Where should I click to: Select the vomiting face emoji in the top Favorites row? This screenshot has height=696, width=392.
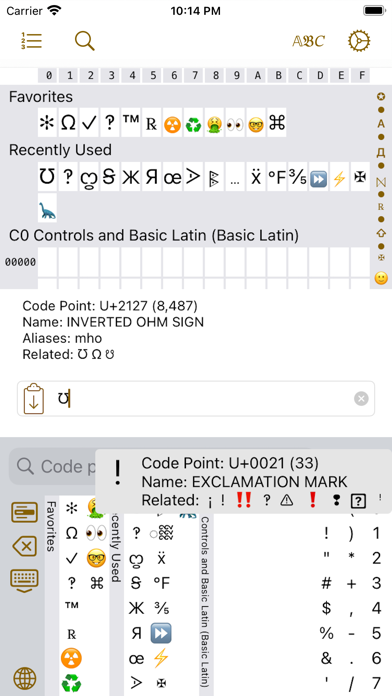[214, 123]
